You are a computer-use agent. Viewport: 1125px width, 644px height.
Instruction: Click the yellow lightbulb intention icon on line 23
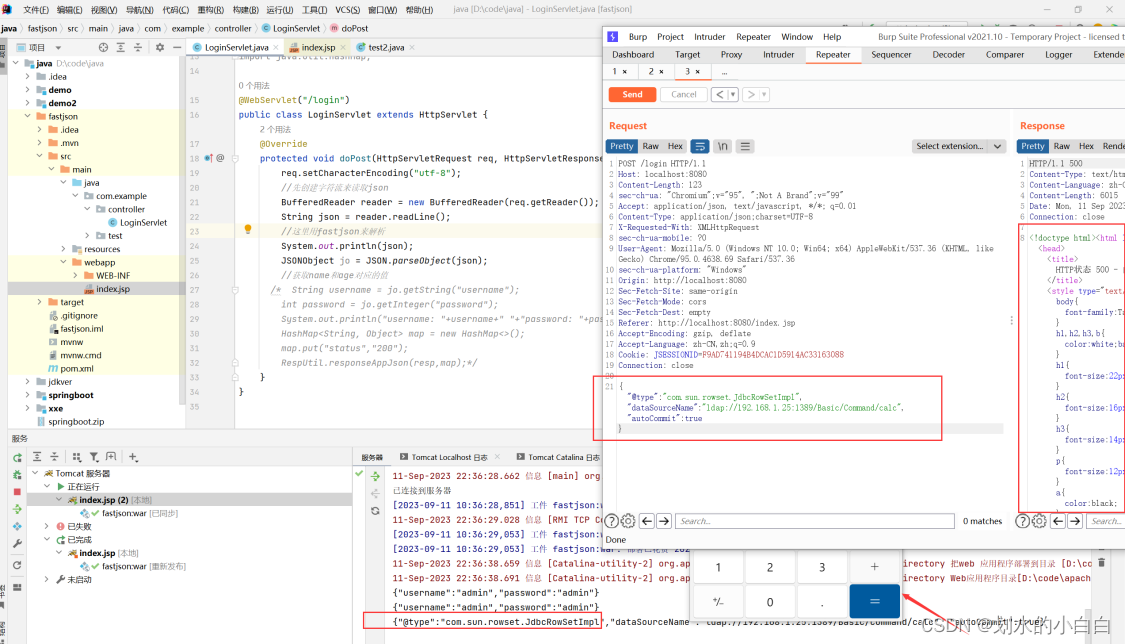point(248,229)
